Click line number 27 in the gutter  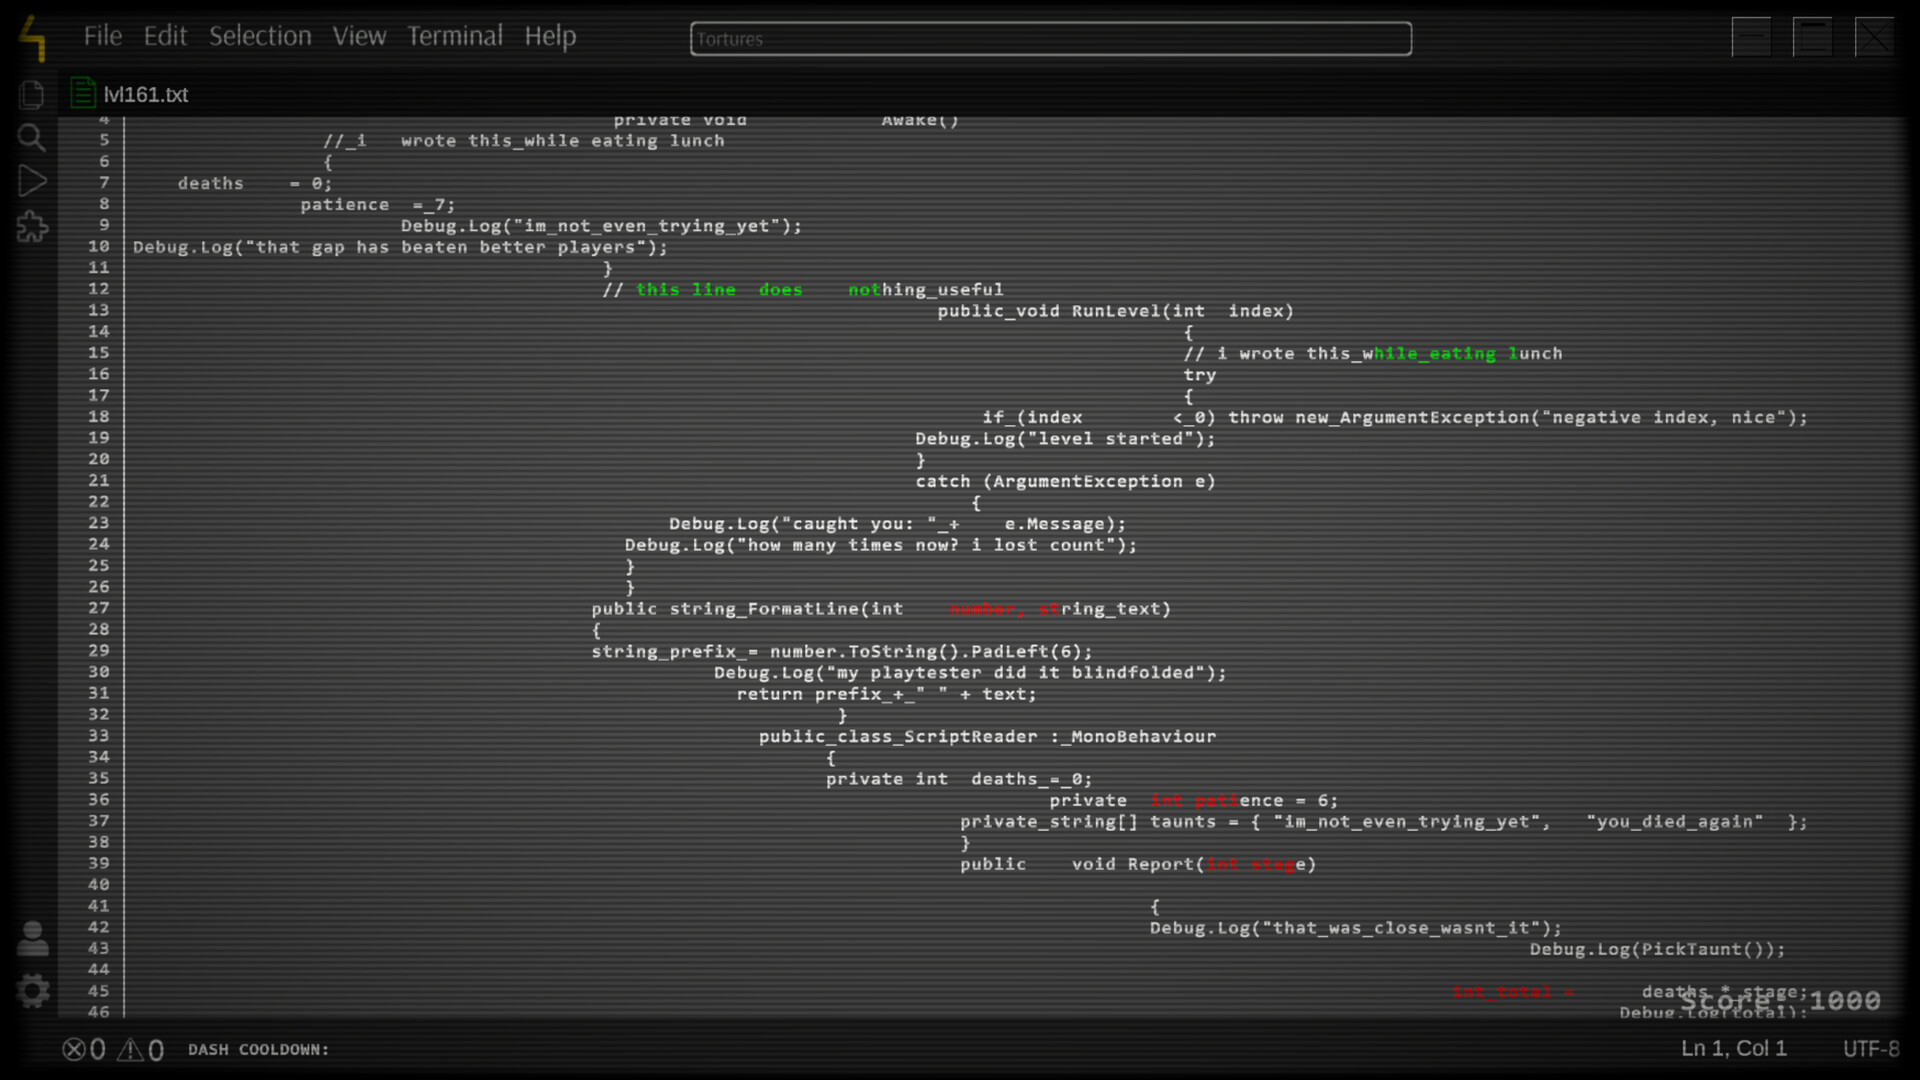99,608
